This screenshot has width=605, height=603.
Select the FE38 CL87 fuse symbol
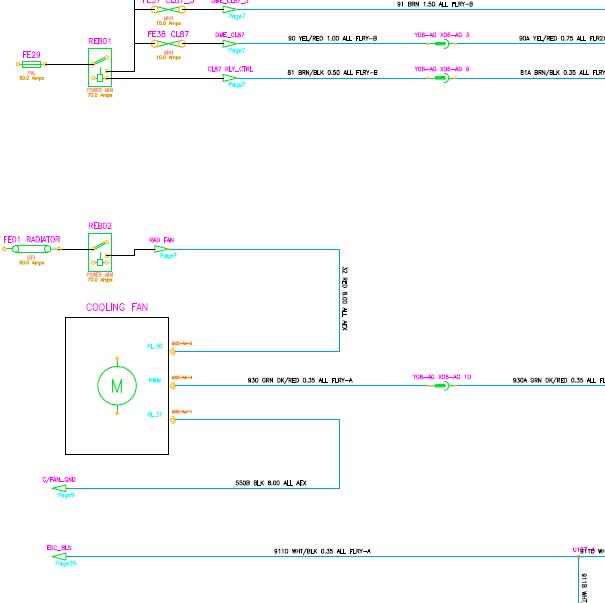pos(168,44)
